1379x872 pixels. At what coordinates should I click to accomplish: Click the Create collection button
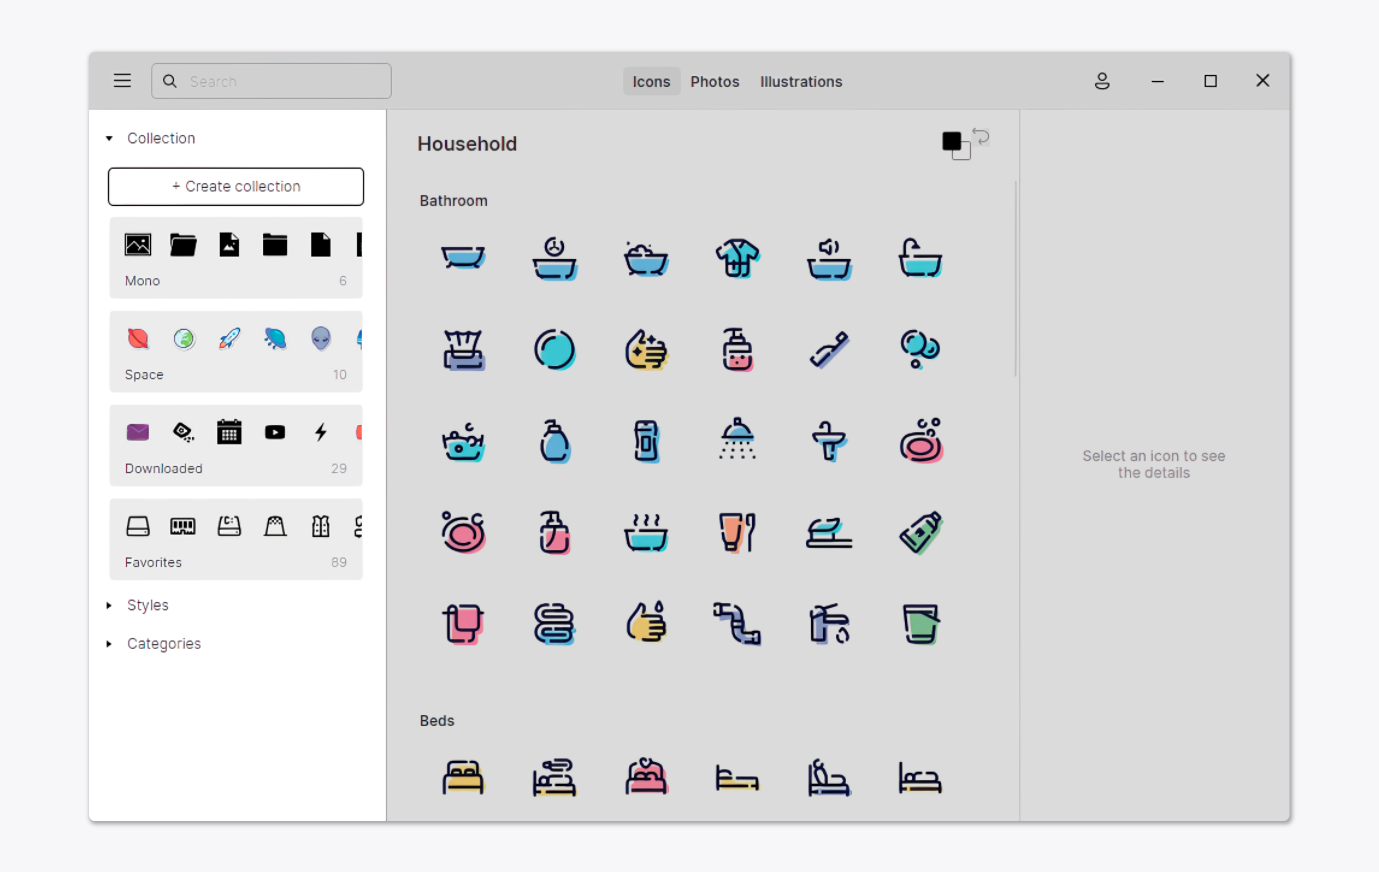click(x=236, y=187)
